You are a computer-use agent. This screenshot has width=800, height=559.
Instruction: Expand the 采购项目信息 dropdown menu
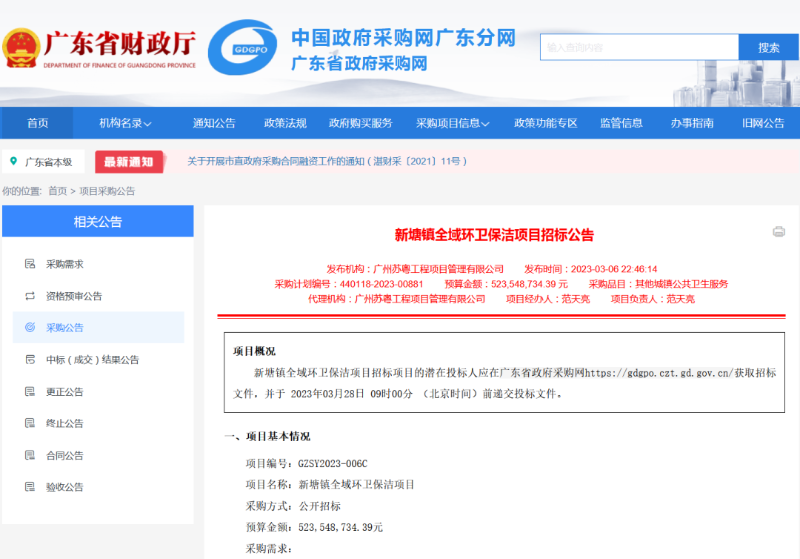[453, 123]
